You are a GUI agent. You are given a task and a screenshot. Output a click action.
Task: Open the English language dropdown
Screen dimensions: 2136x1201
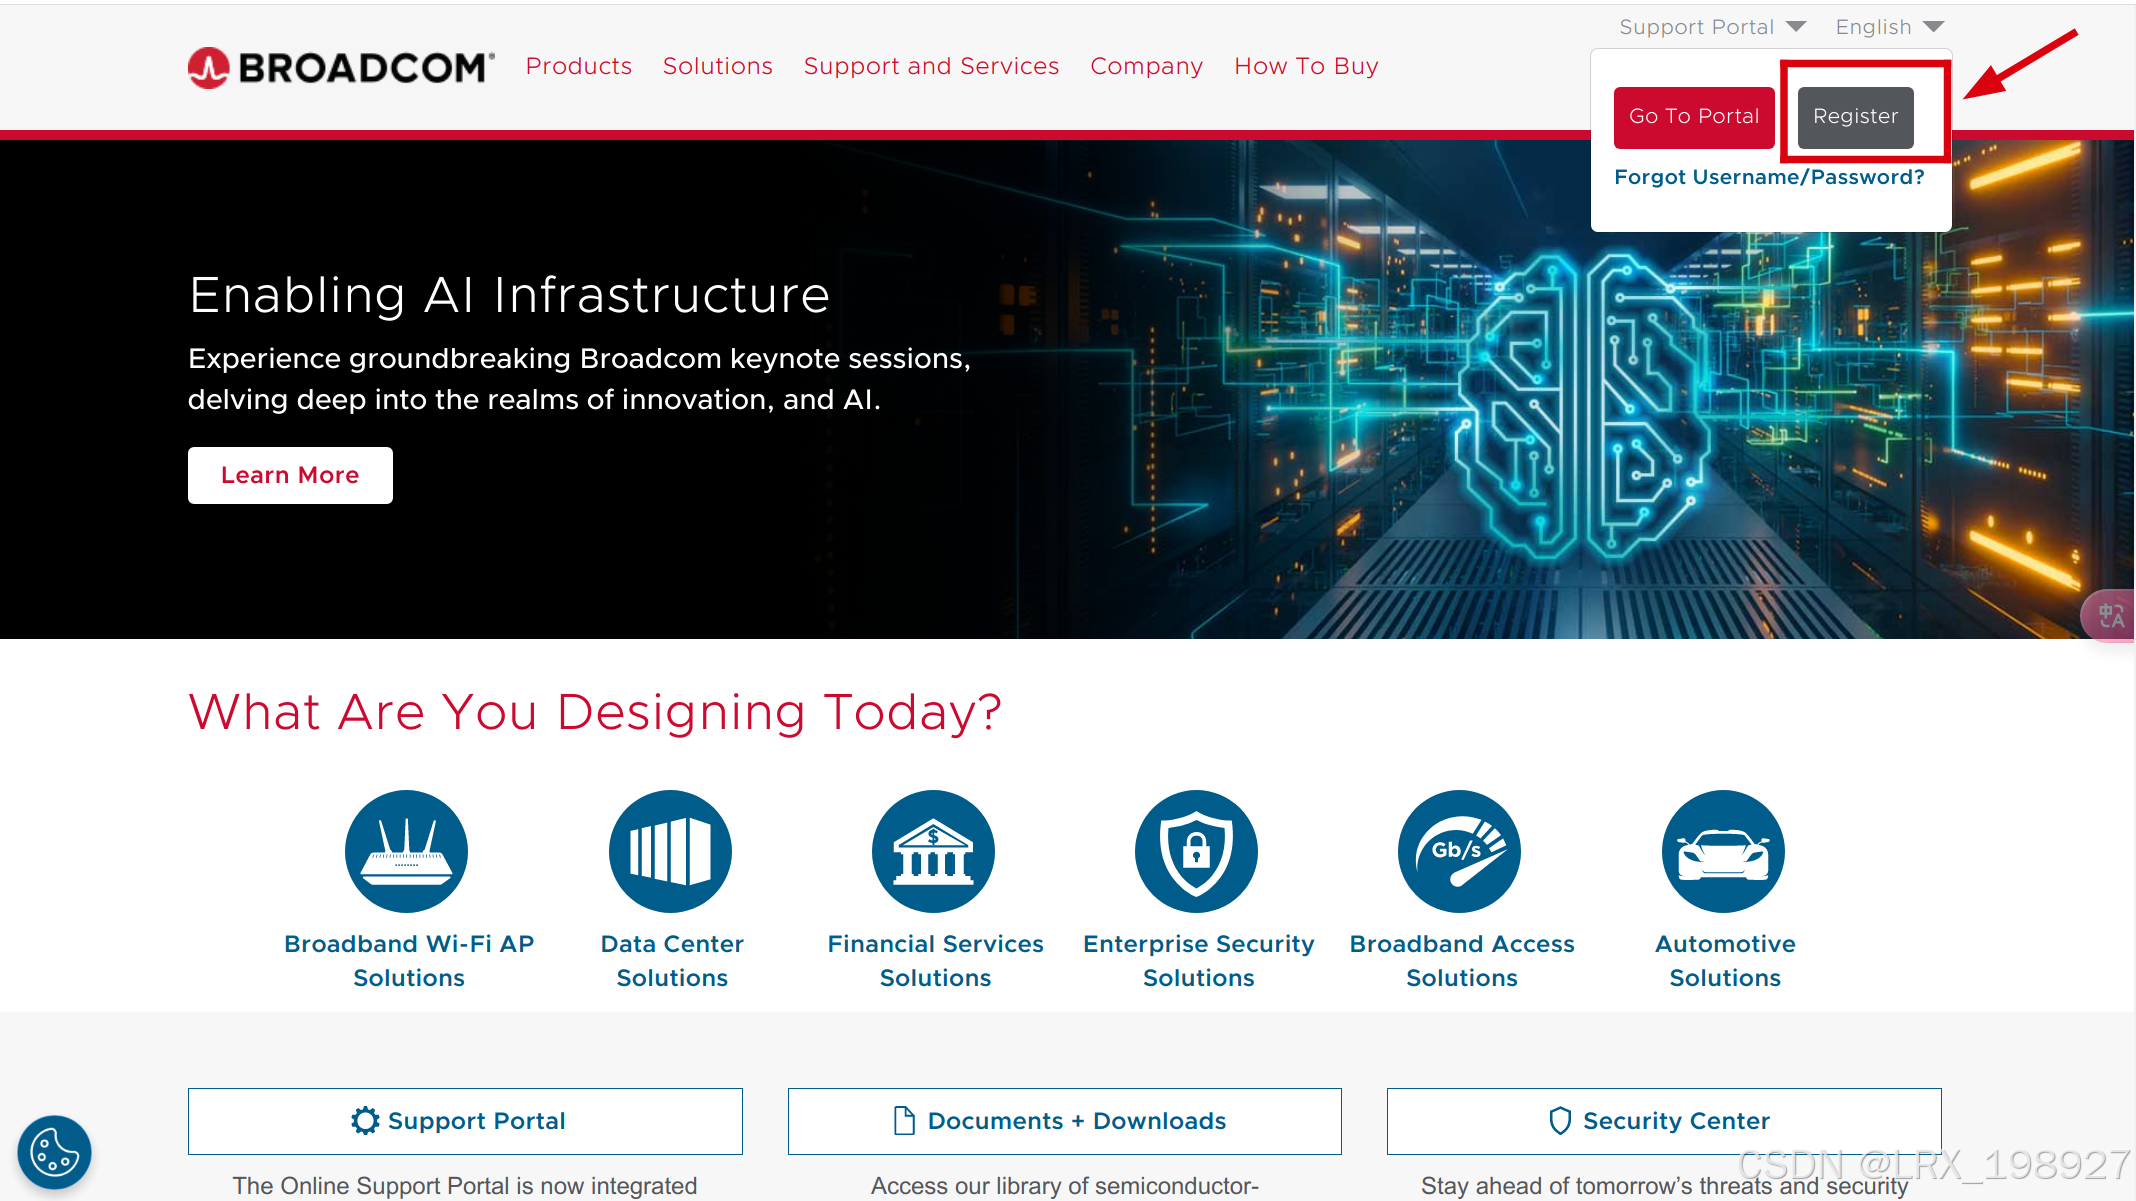pos(1888,27)
